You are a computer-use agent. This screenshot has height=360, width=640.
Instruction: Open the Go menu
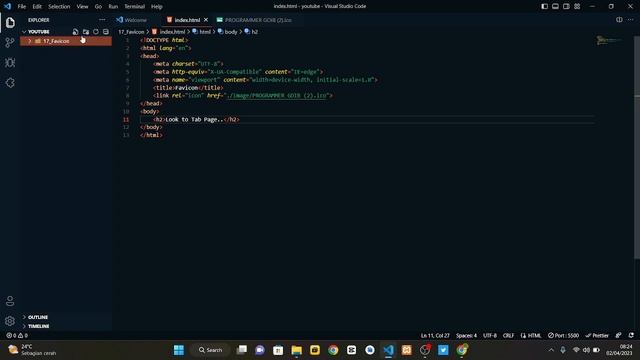point(98,6)
